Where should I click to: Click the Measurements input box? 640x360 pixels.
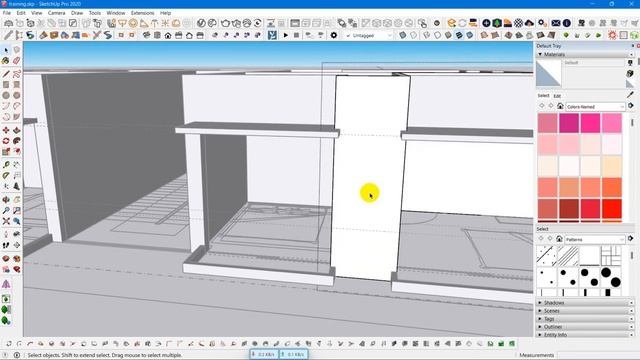(597, 355)
